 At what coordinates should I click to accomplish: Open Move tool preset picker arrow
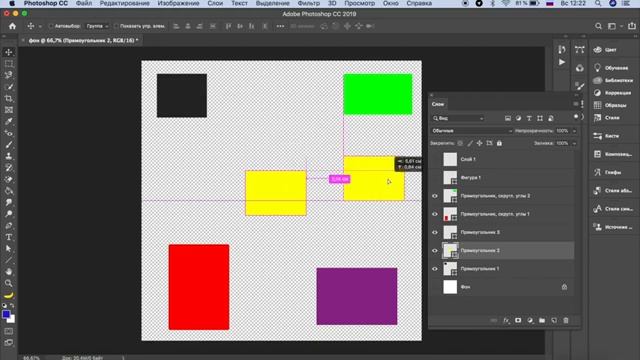40,26
